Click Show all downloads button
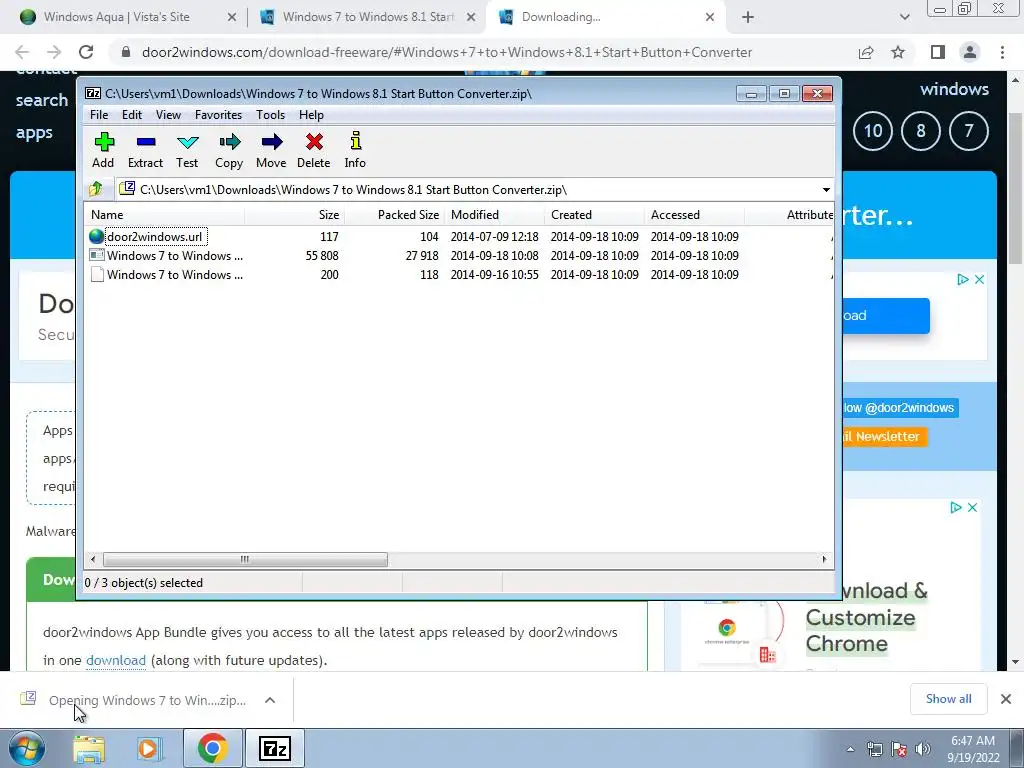Screen dimensions: 1024x768 pyautogui.click(x=948, y=699)
